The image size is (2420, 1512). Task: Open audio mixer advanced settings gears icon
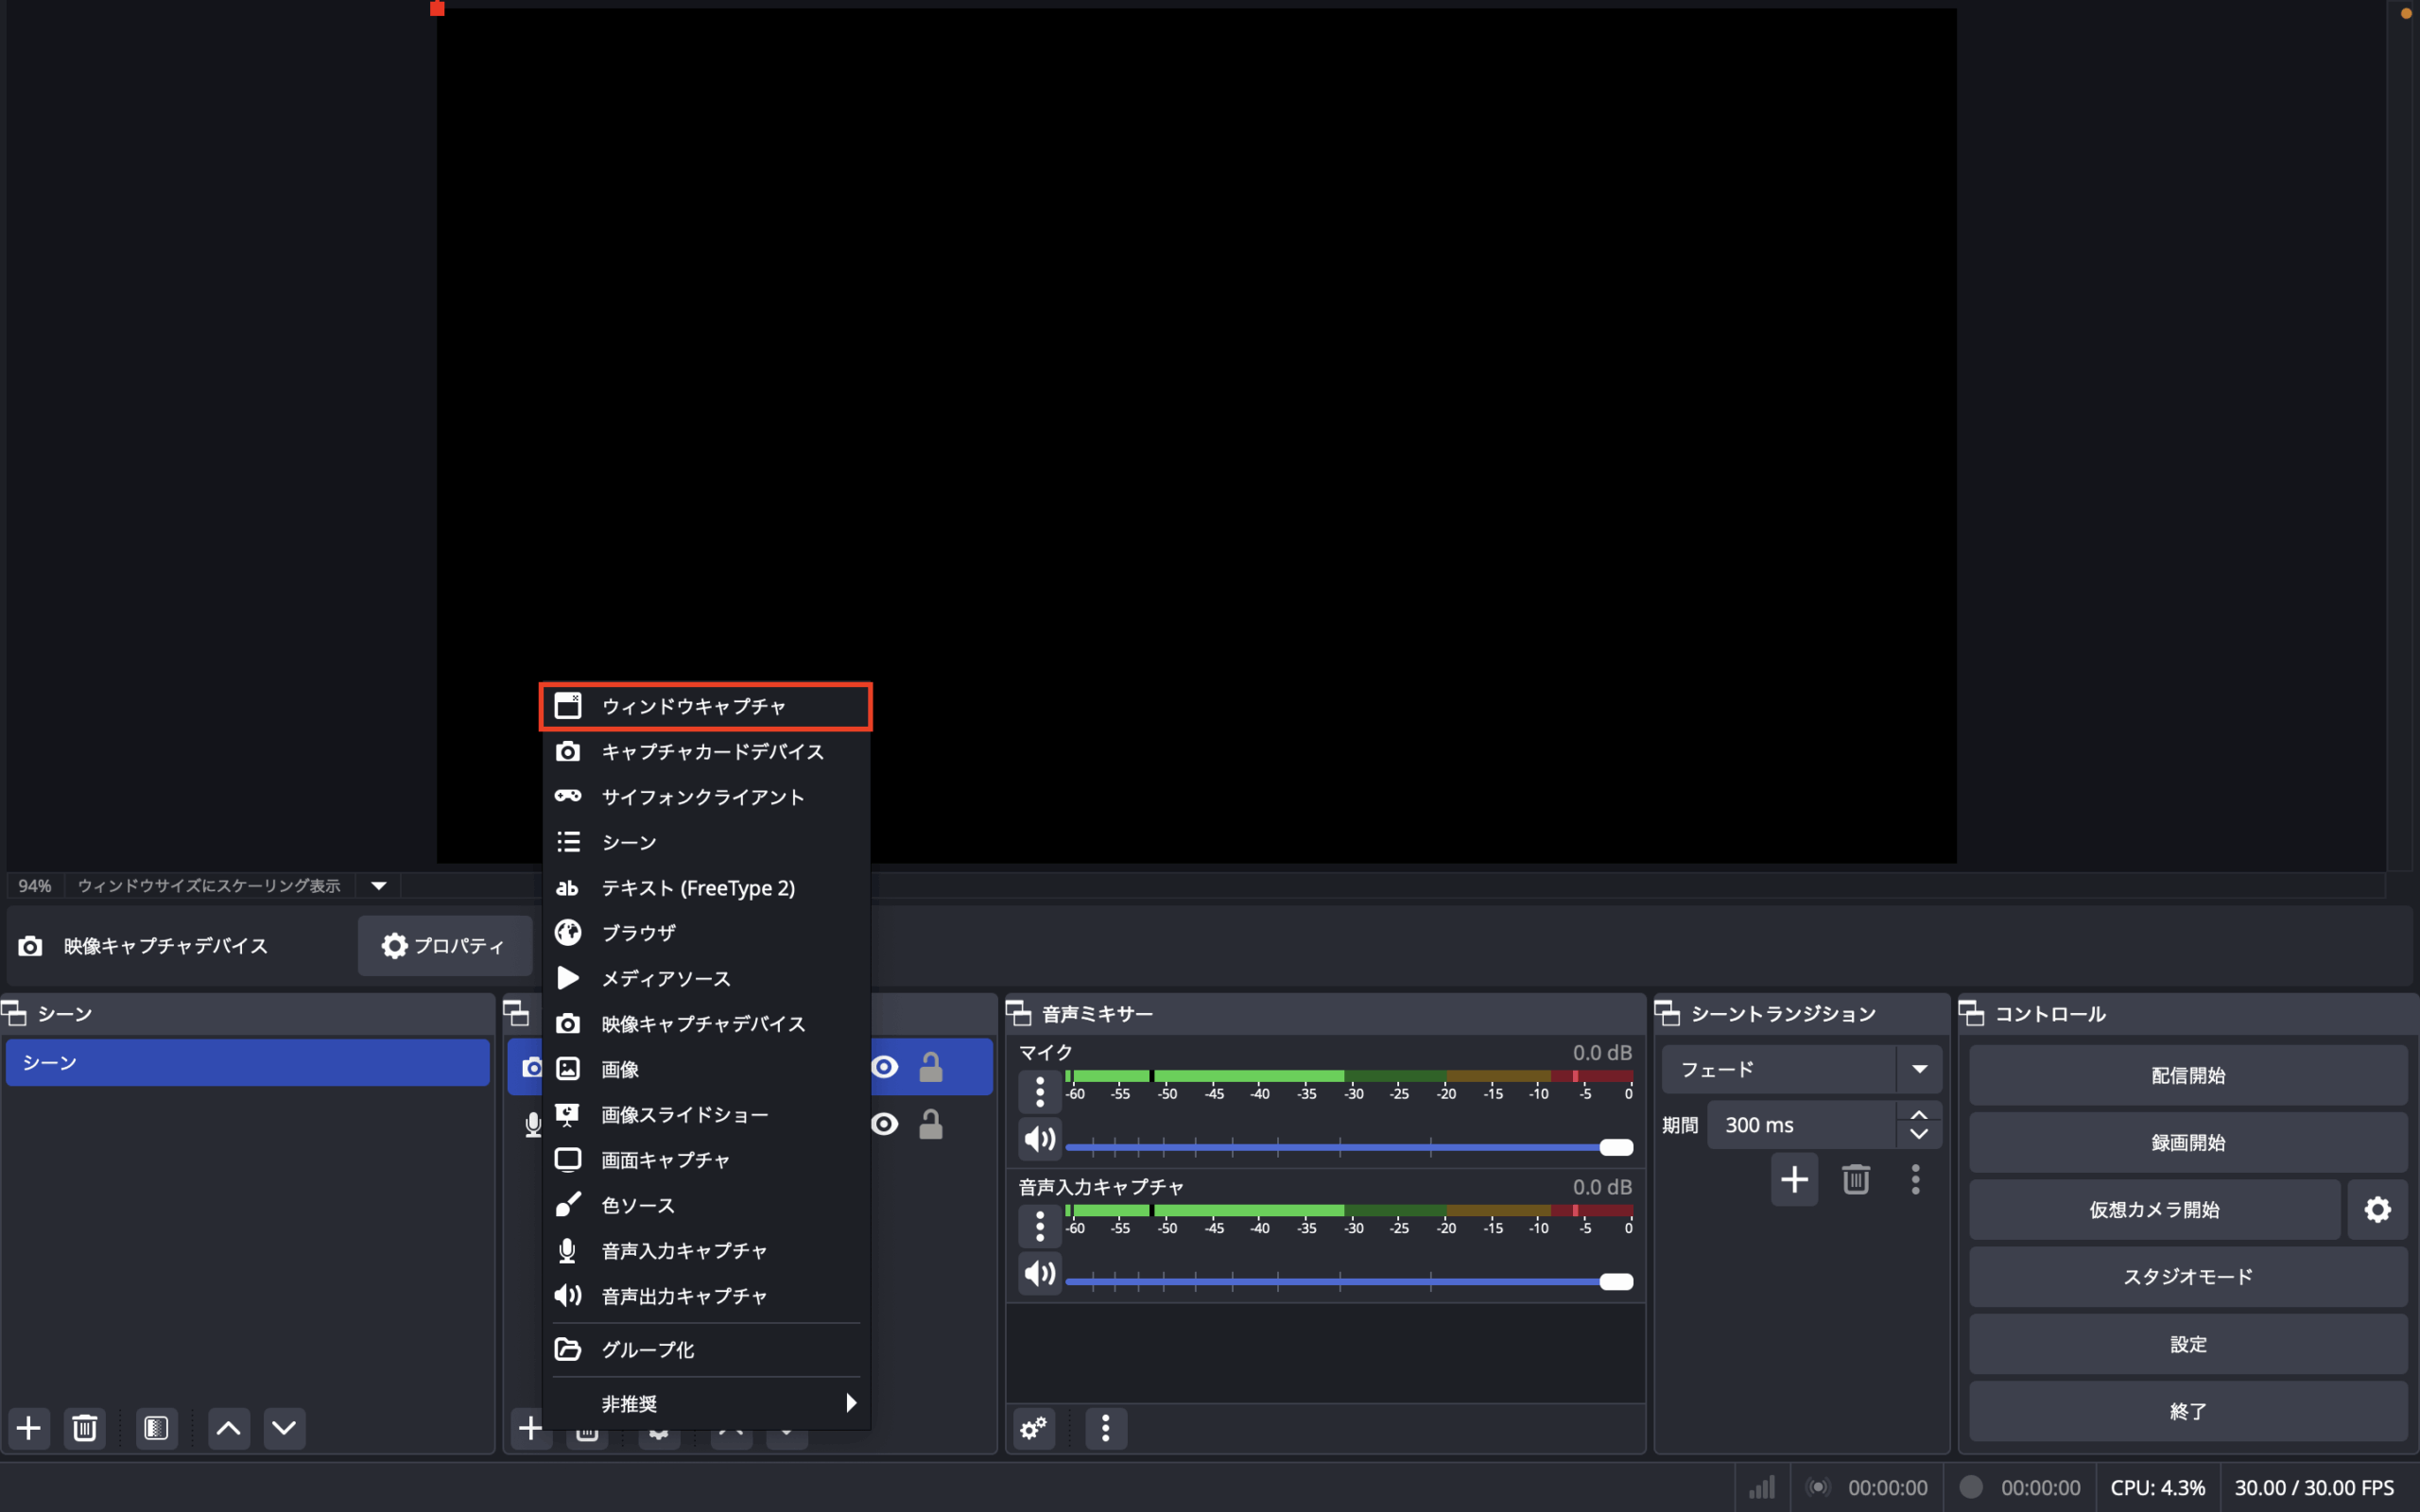coord(1034,1428)
